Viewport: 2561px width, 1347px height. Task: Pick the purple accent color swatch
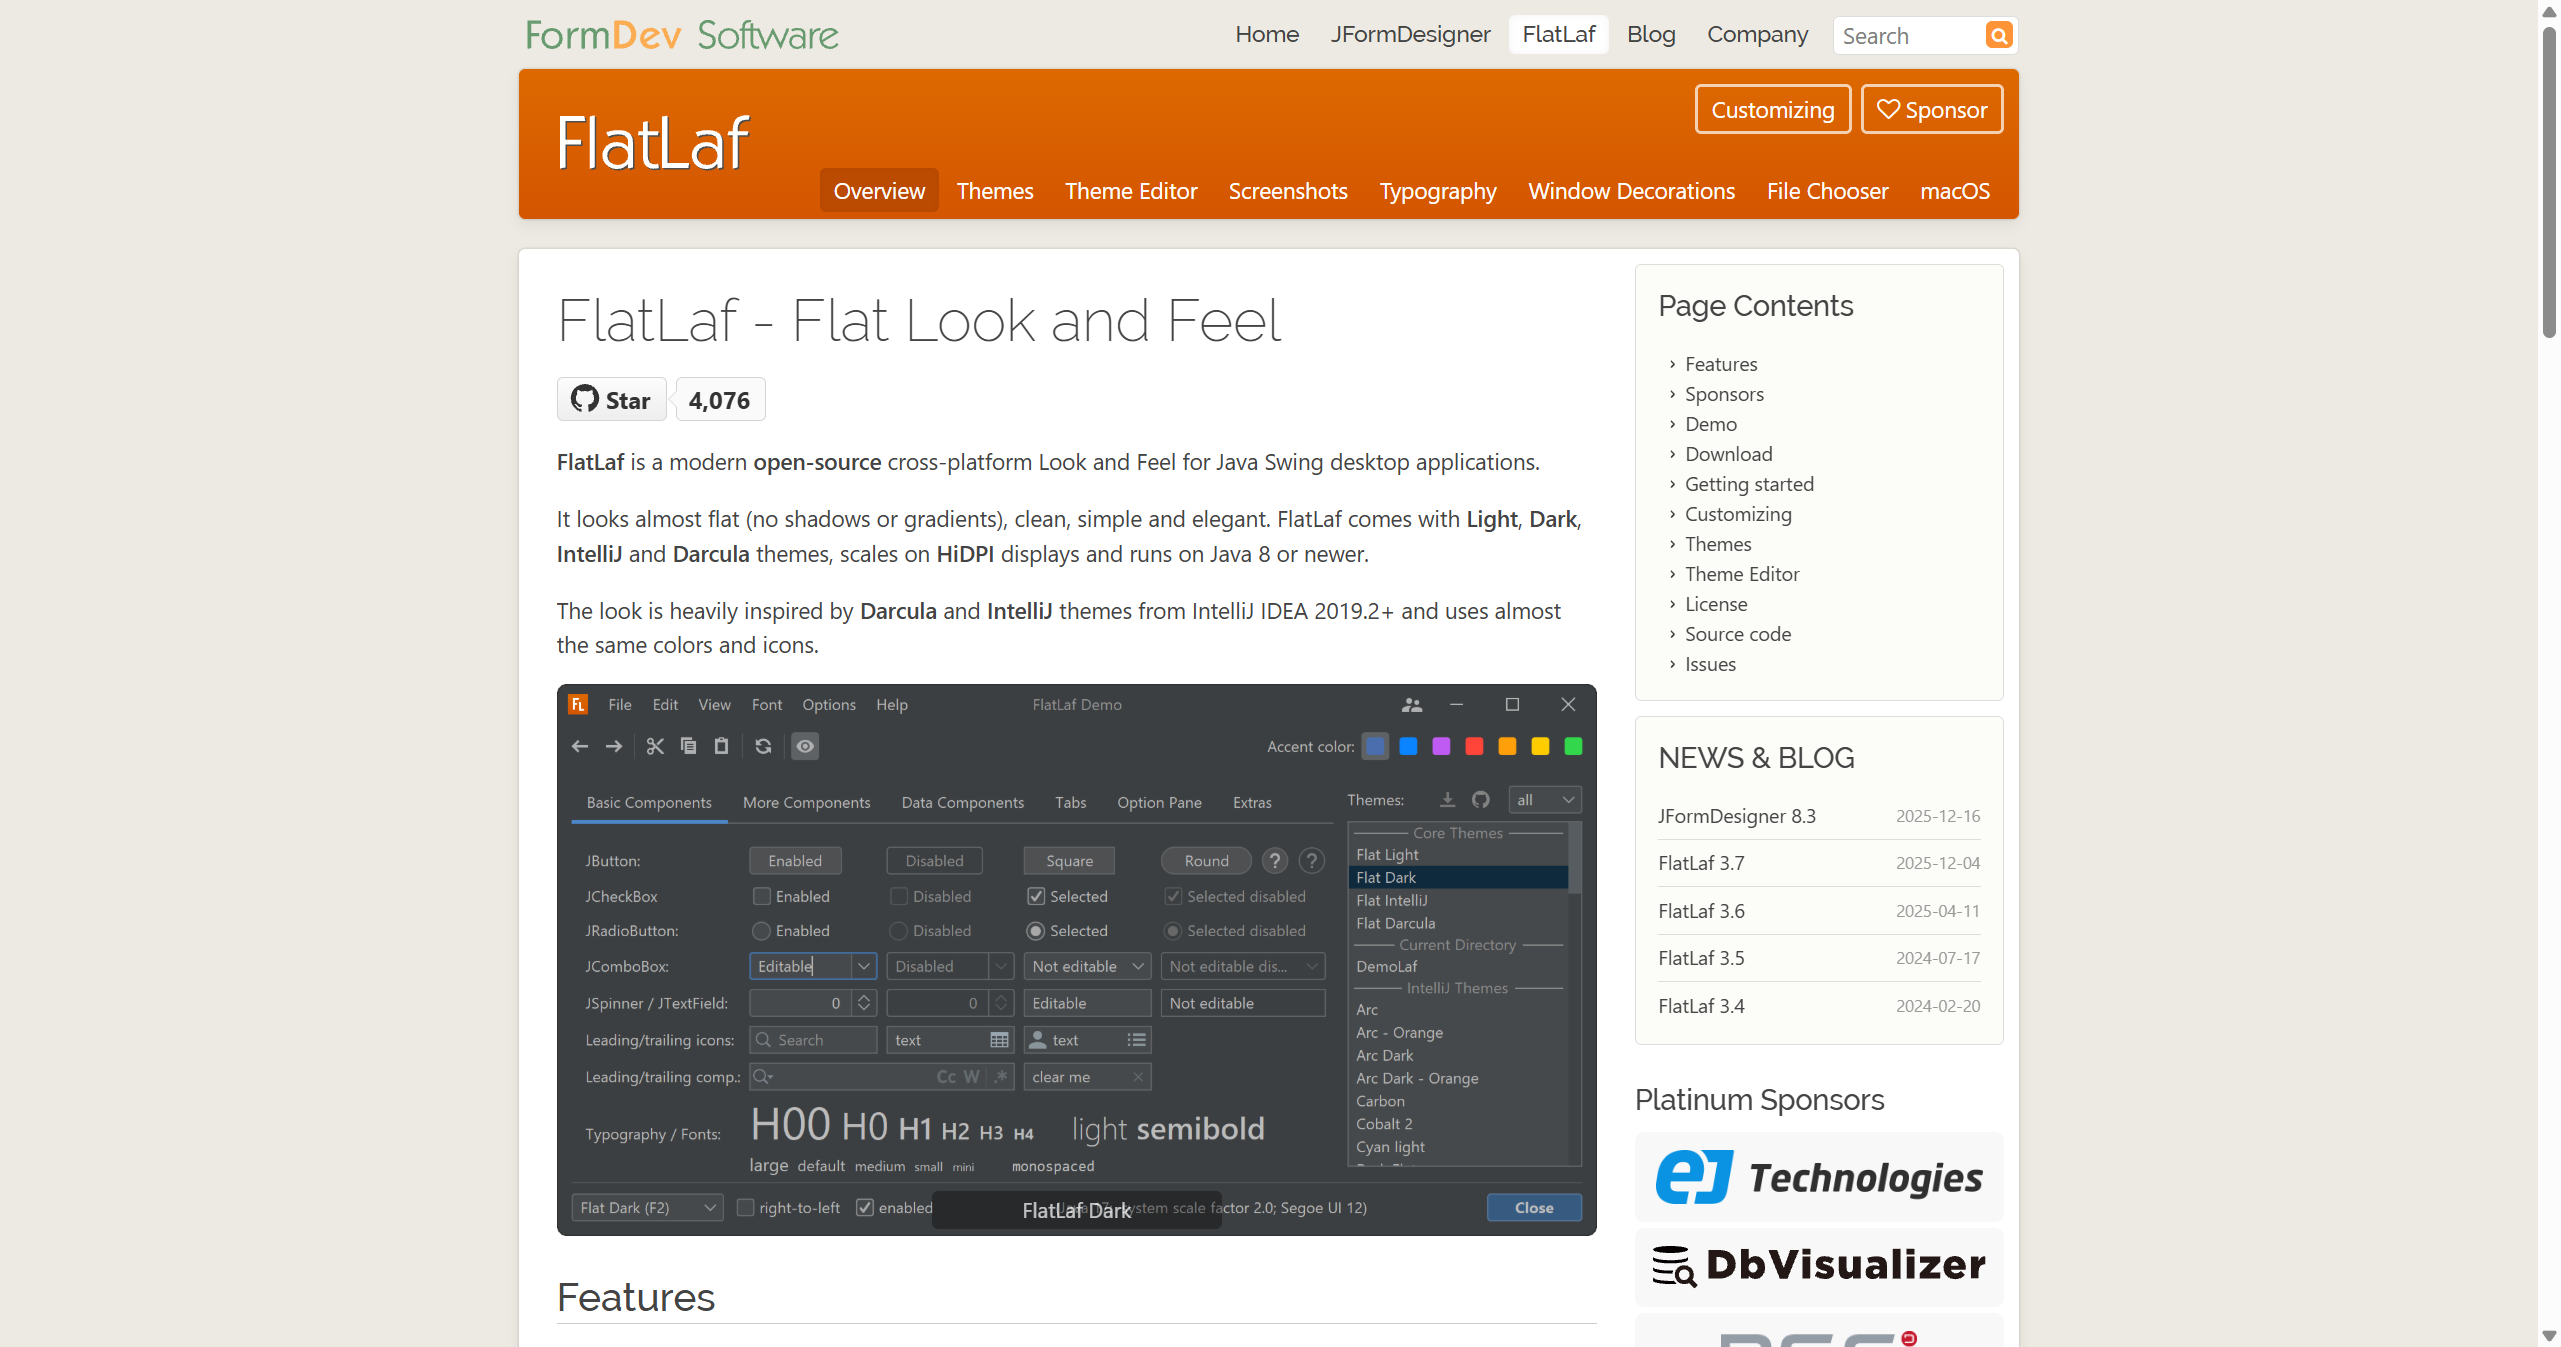coord(1441,746)
